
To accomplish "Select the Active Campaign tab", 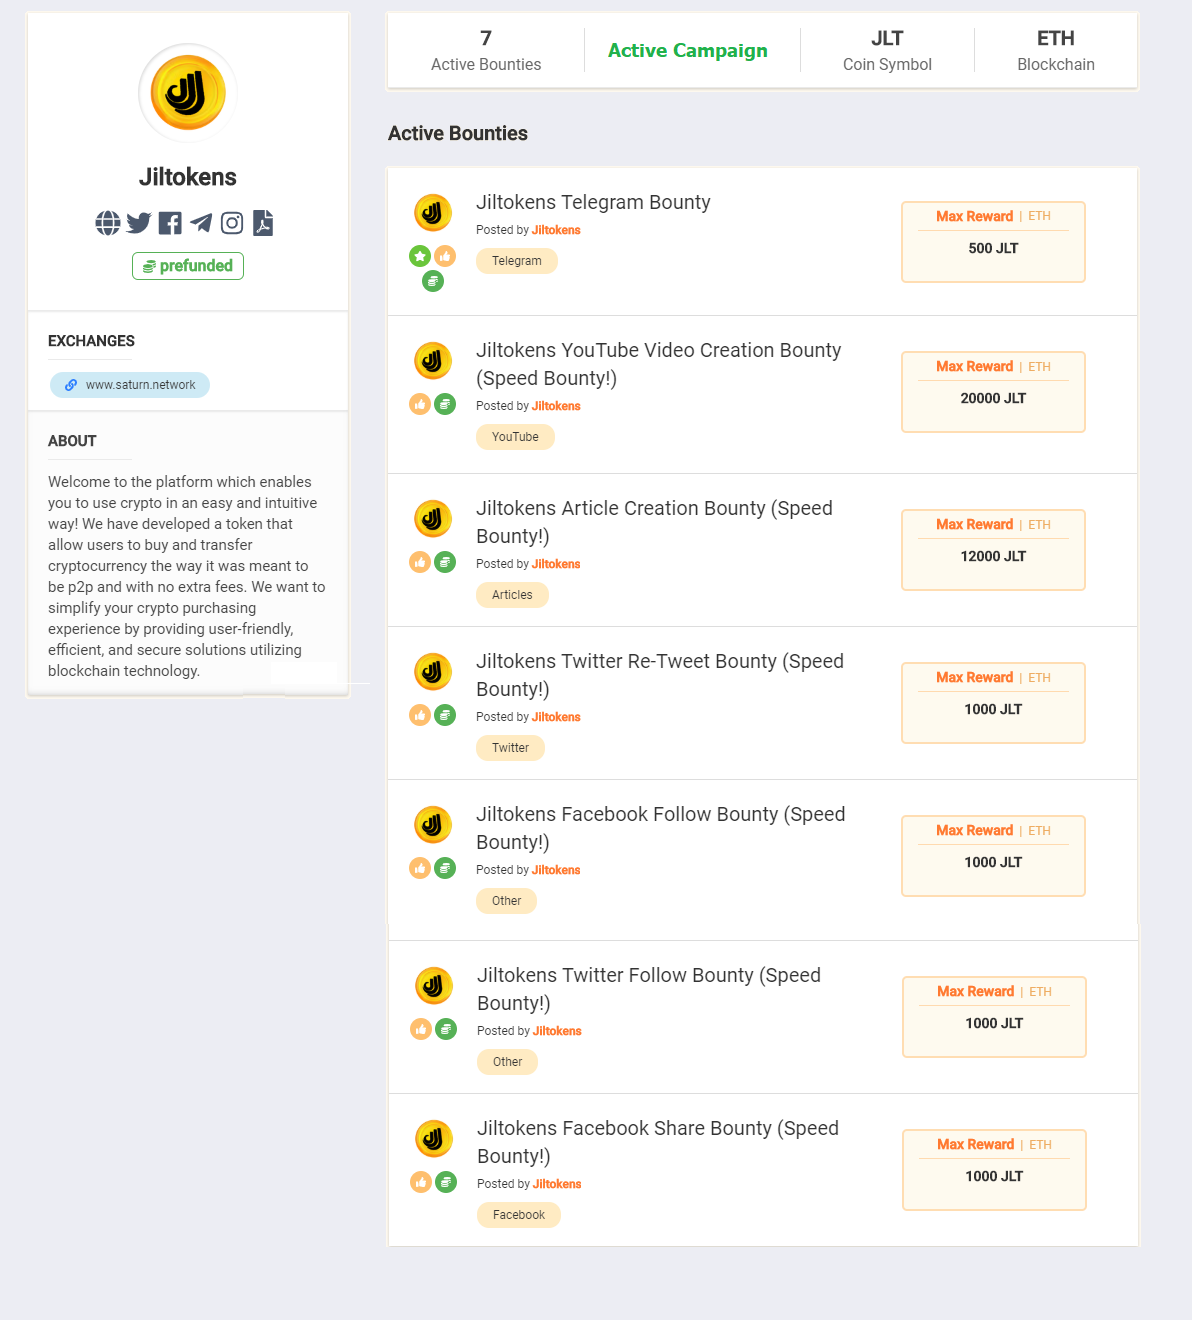I will (688, 50).
